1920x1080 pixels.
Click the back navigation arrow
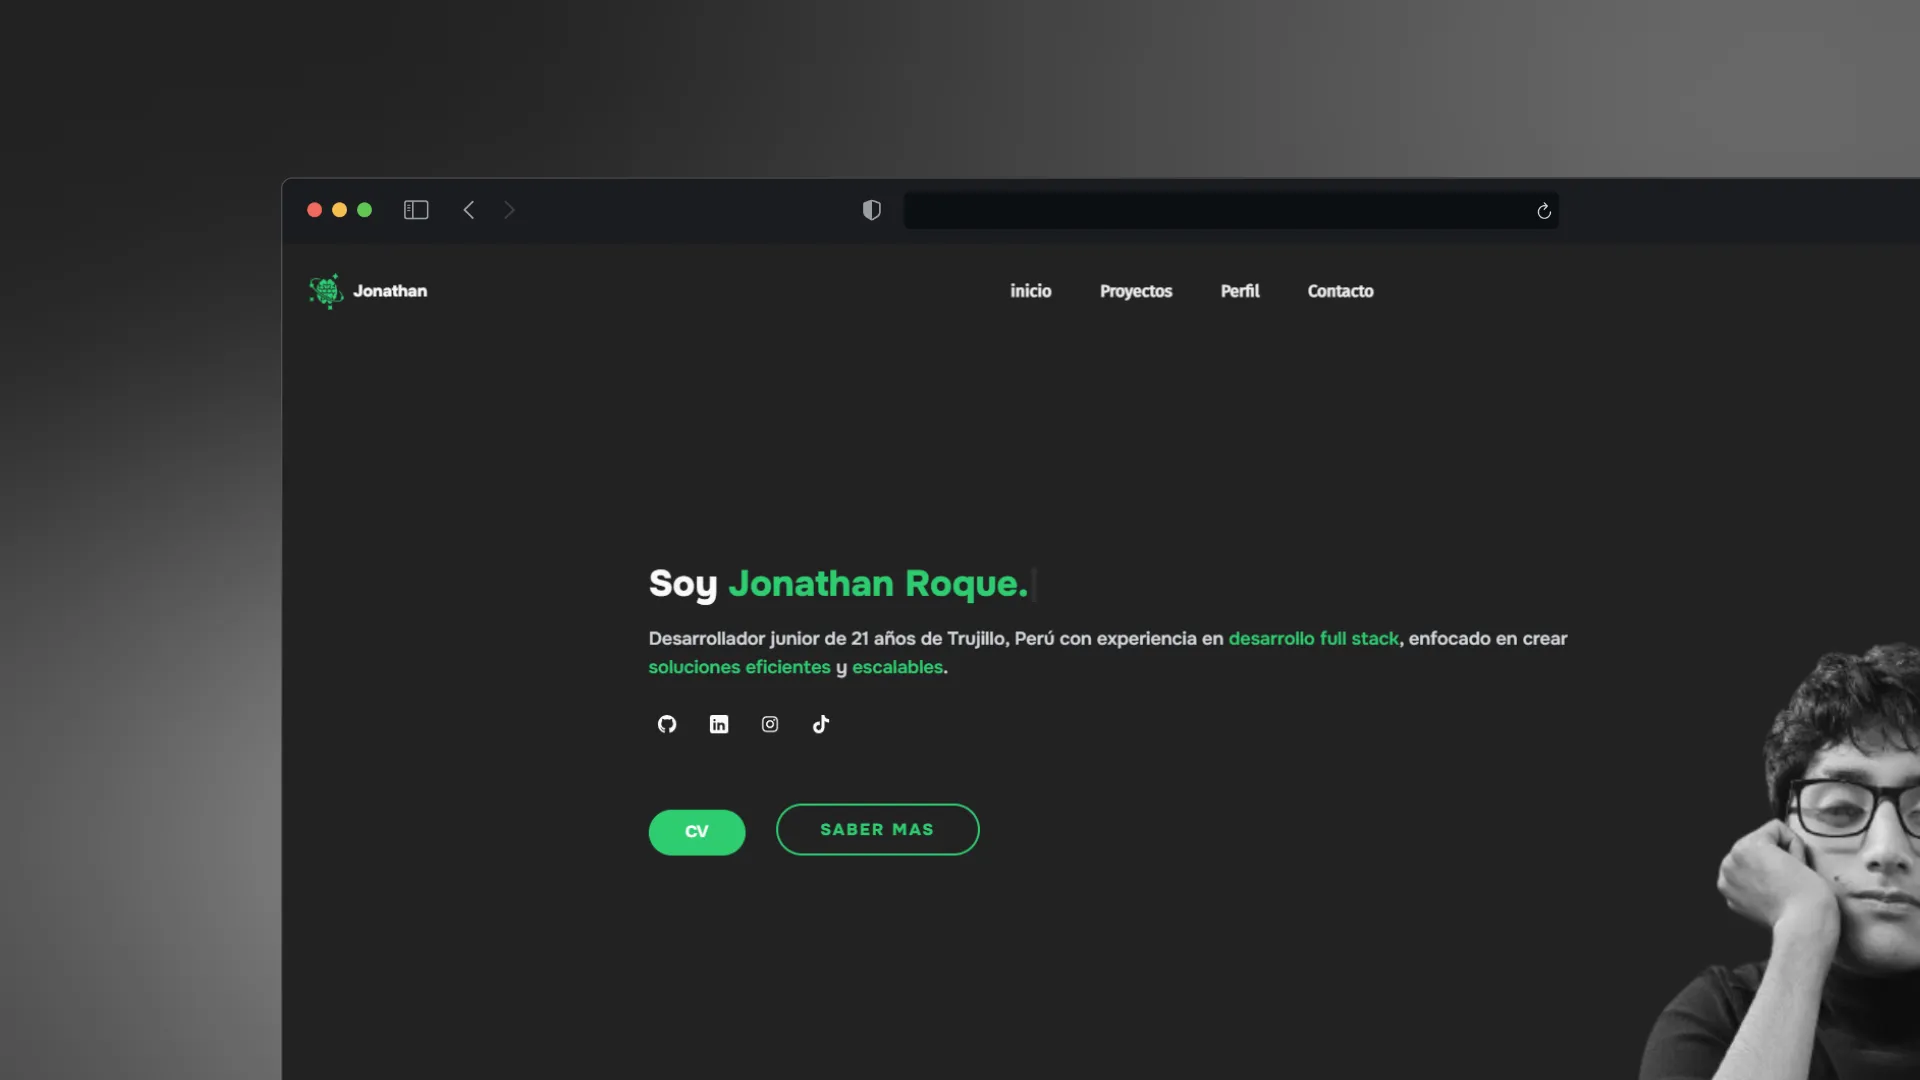point(469,210)
